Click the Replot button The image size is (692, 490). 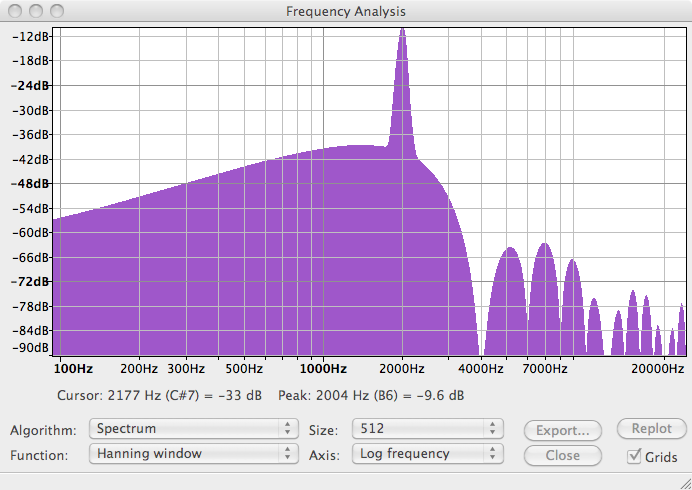[651, 429]
